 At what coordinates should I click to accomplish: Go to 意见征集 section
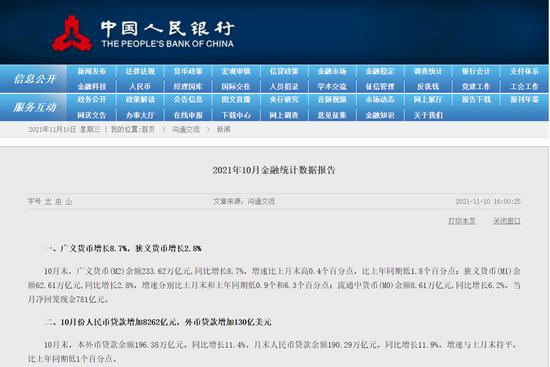tap(332, 115)
